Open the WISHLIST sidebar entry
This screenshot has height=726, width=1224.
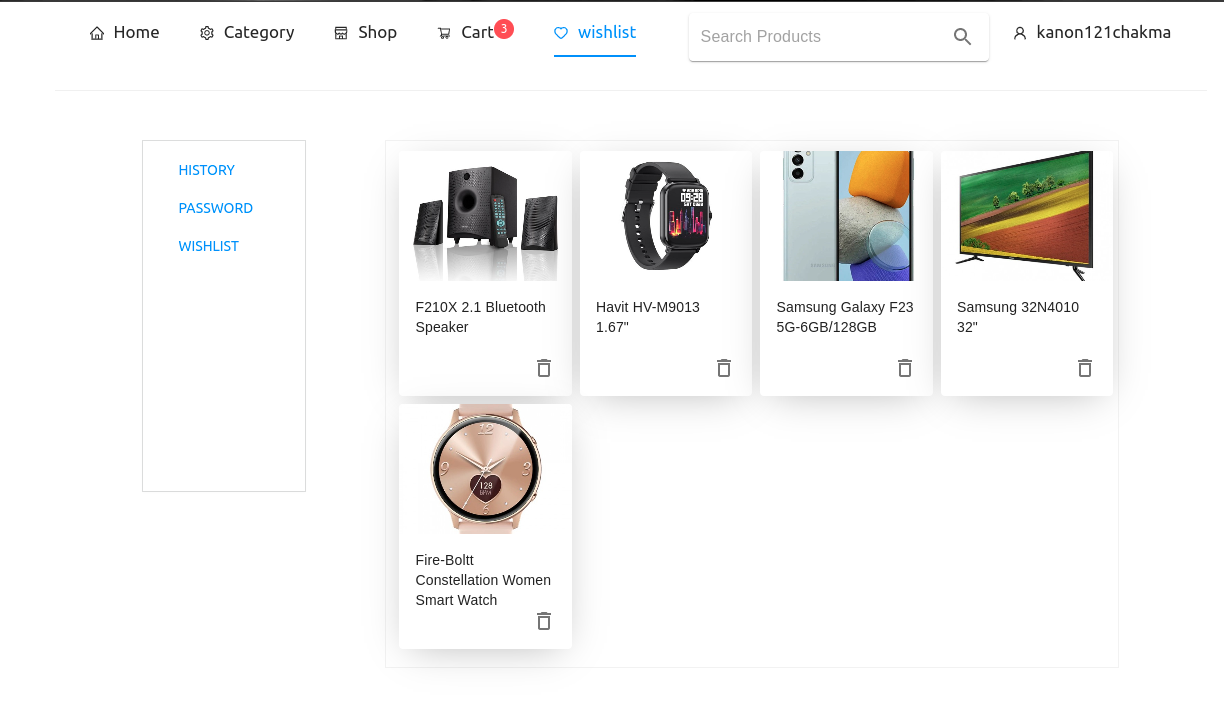point(208,246)
